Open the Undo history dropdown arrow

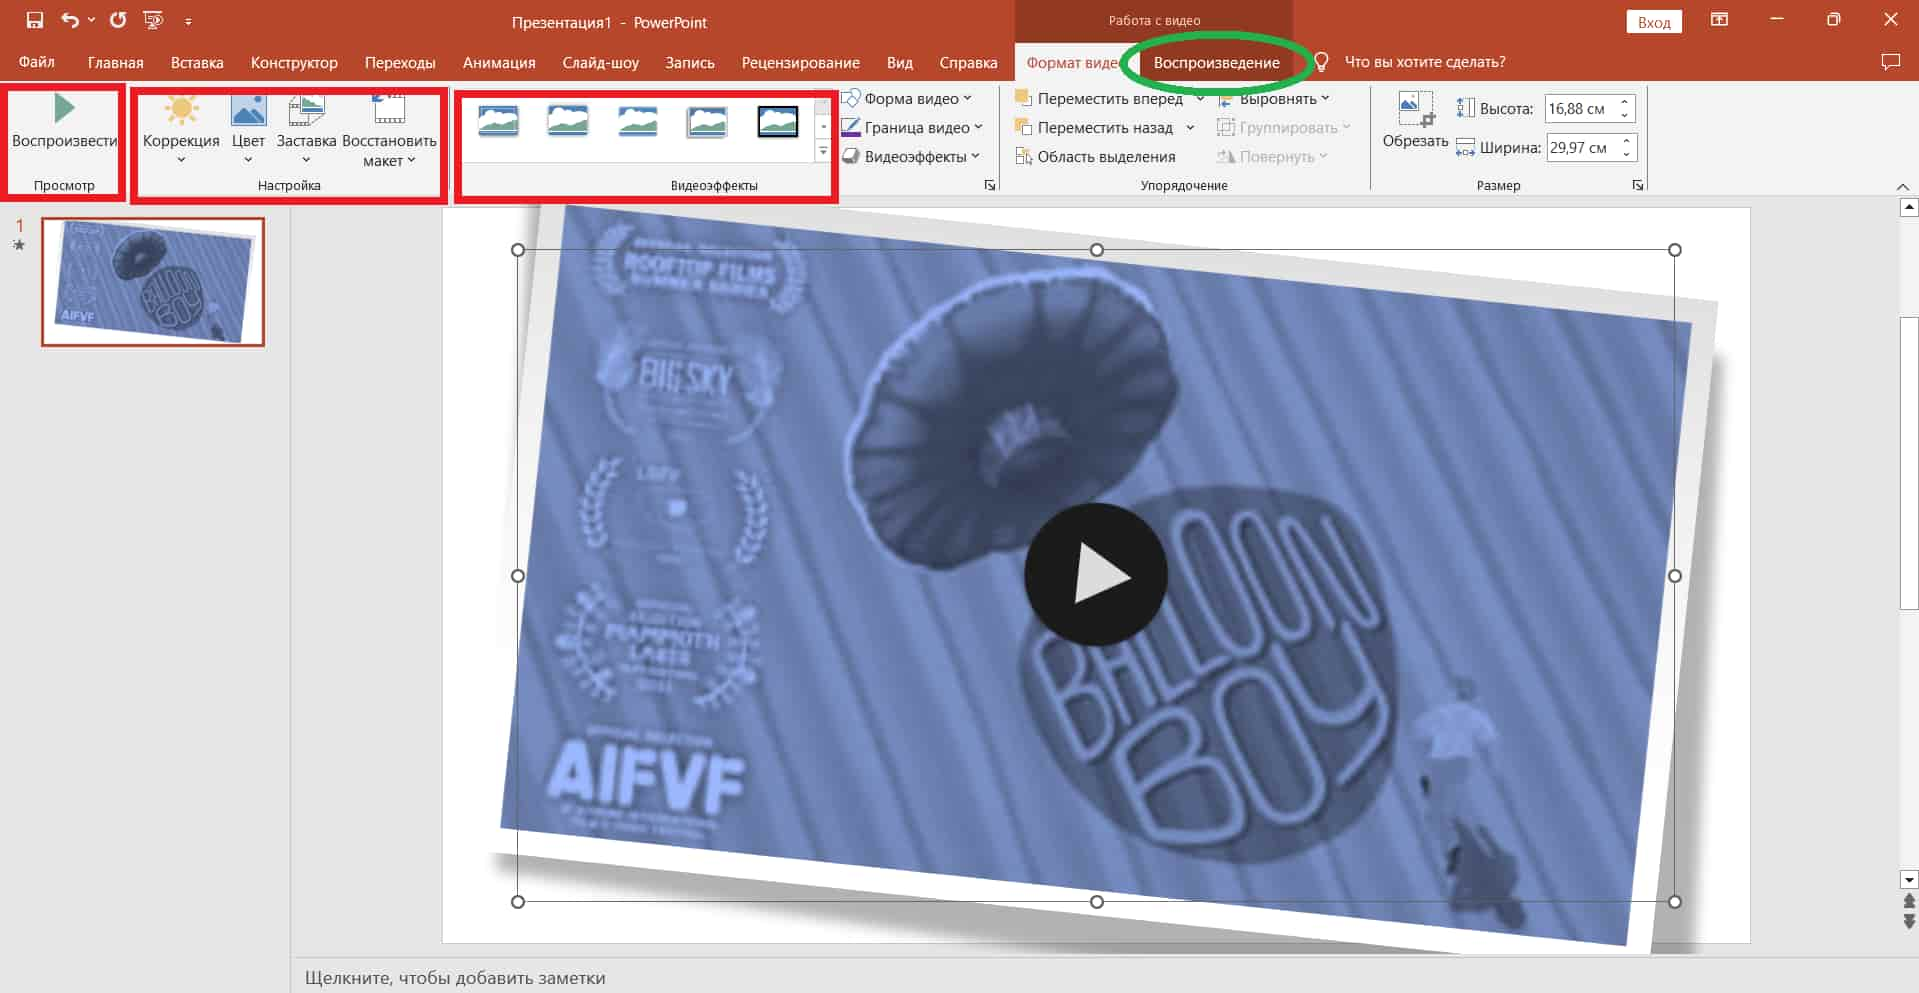click(91, 20)
